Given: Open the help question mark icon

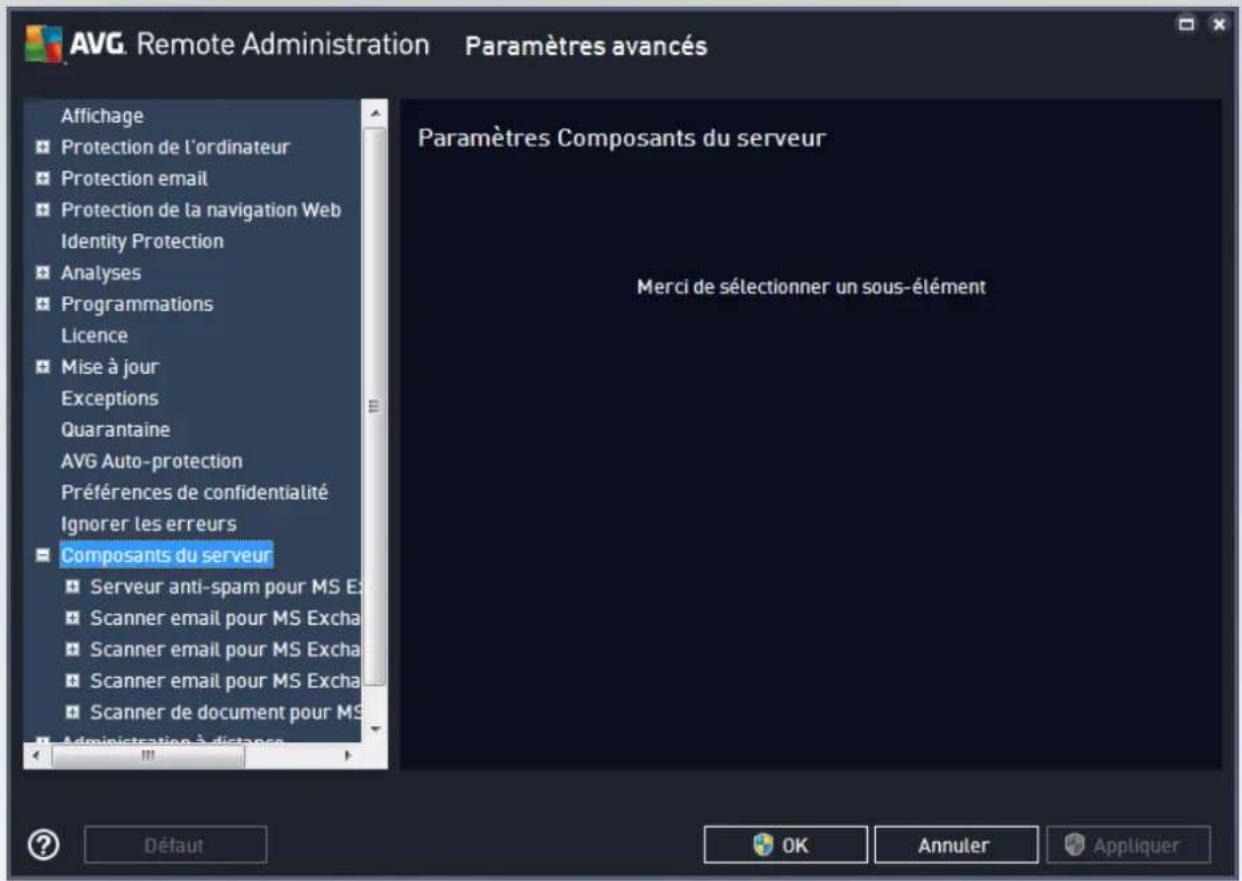Looking at the screenshot, I should tap(44, 844).
